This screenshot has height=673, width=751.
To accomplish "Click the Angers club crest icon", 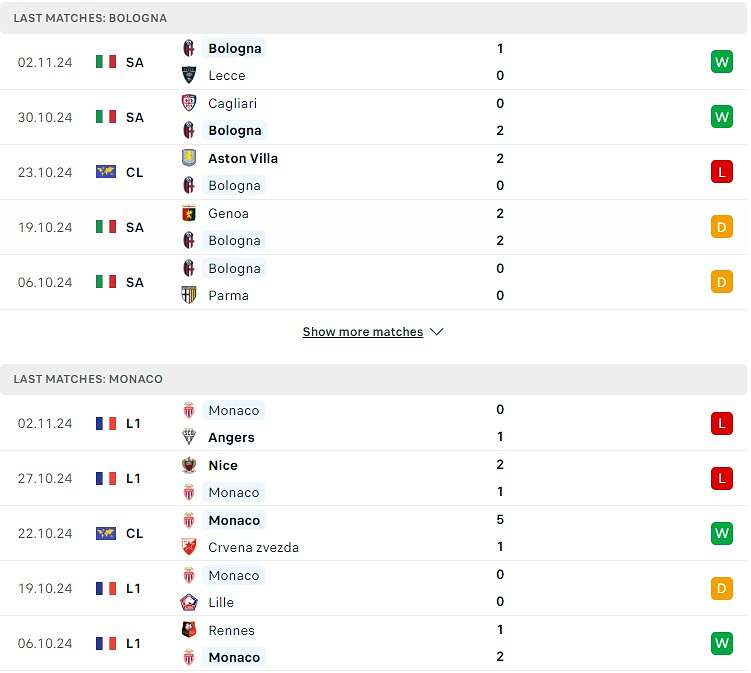I will click(189, 437).
